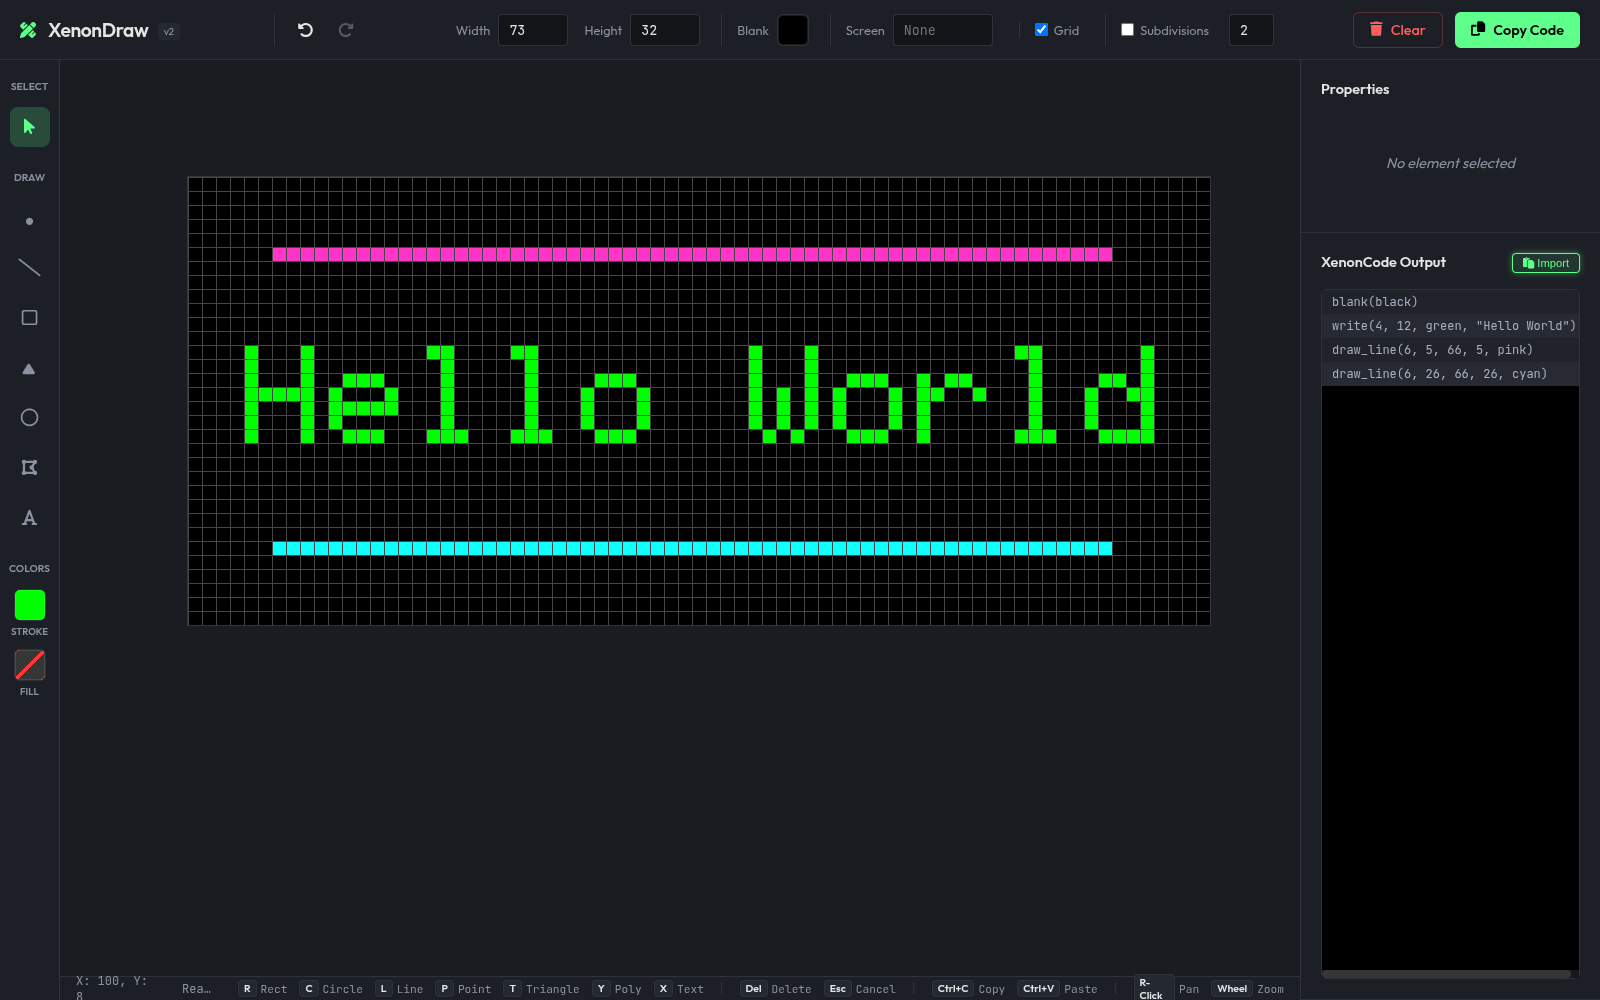Image resolution: width=1600 pixels, height=1000 pixels.
Task: Select the Triangle tool
Action: 30,368
